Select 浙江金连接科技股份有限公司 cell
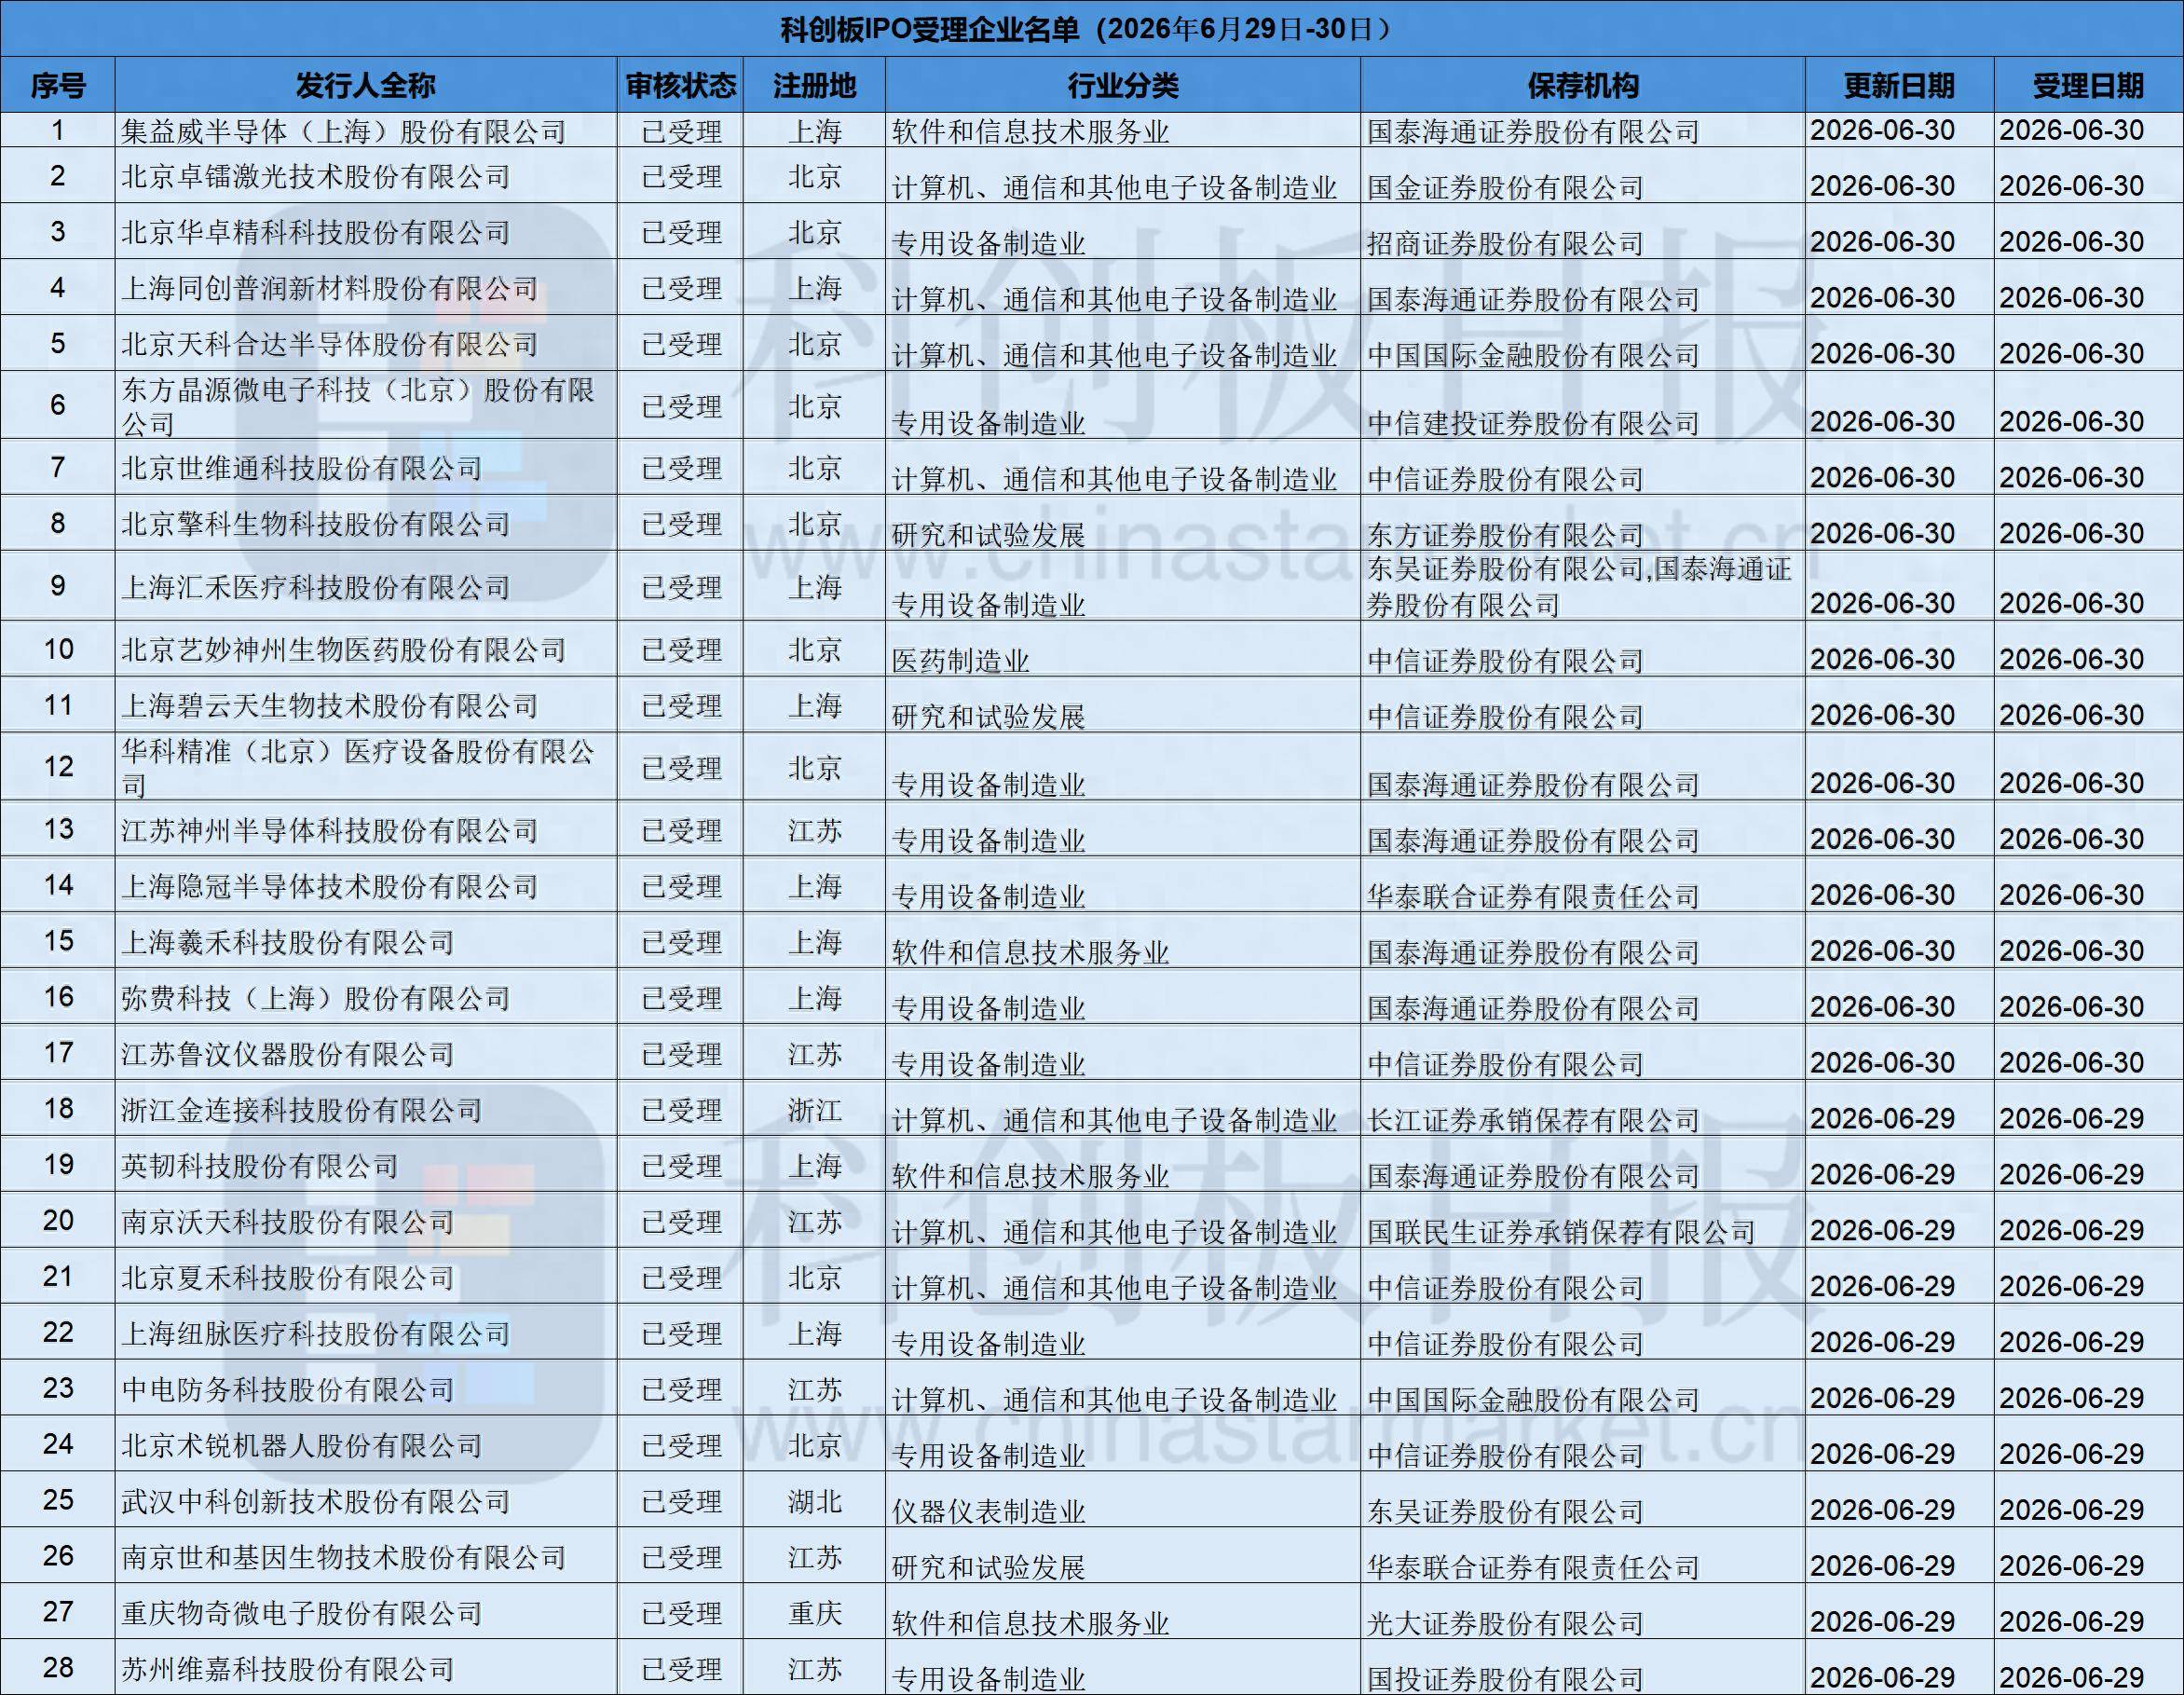The width and height of the screenshot is (2184, 1695). coord(365,1109)
